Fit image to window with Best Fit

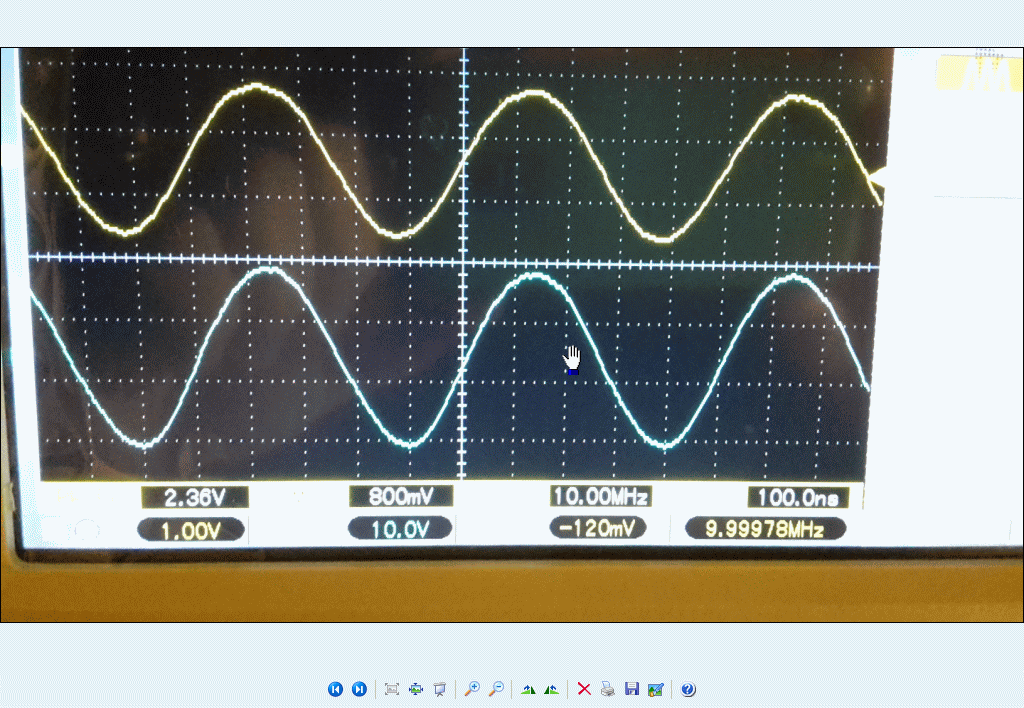pyautogui.click(x=392, y=689)
